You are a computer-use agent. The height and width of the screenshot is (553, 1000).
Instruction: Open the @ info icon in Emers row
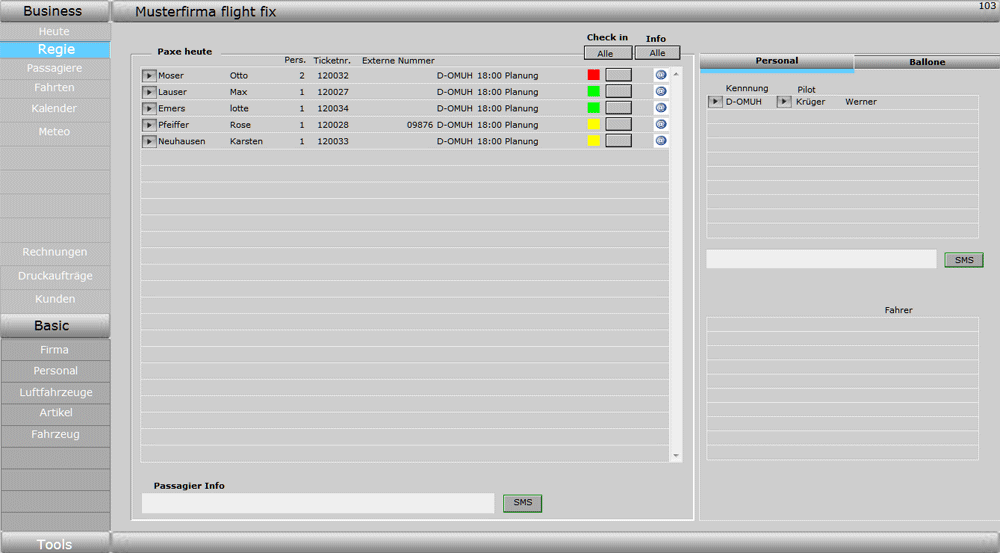click(661, 108)
